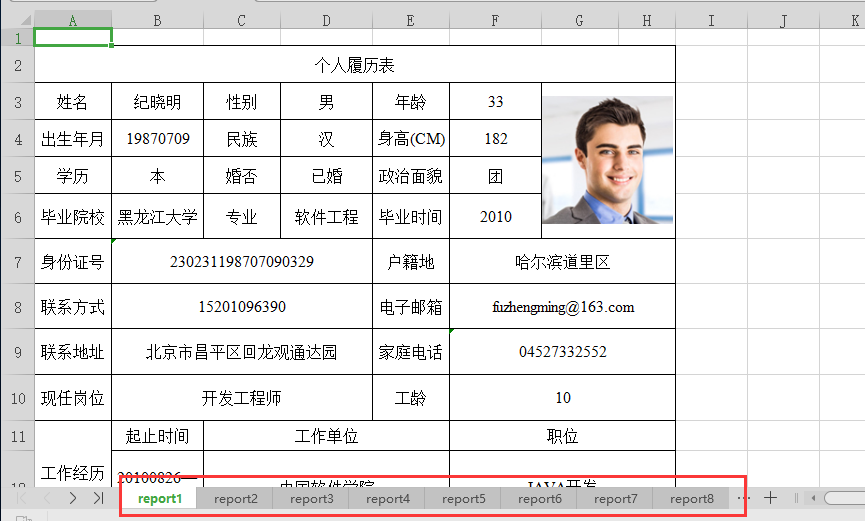The width and height of the screenshot is (865, 521).
Task: Select the email cell fuzhengming@163.com
Action: click(x=562, y=307)
